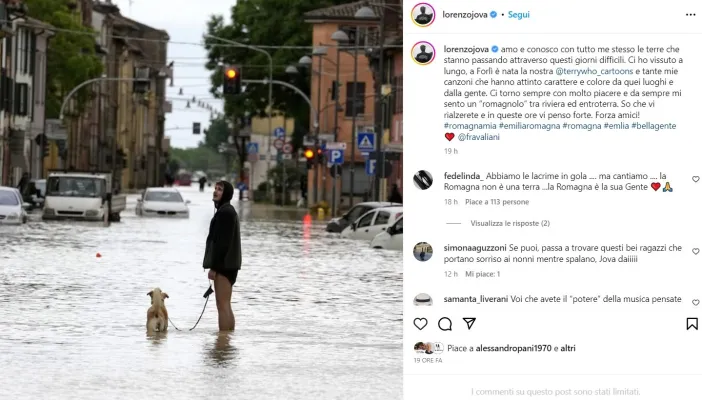Follow lorenzojova with the Segui link
Screen dimensions: 702x400
[518, 14]
